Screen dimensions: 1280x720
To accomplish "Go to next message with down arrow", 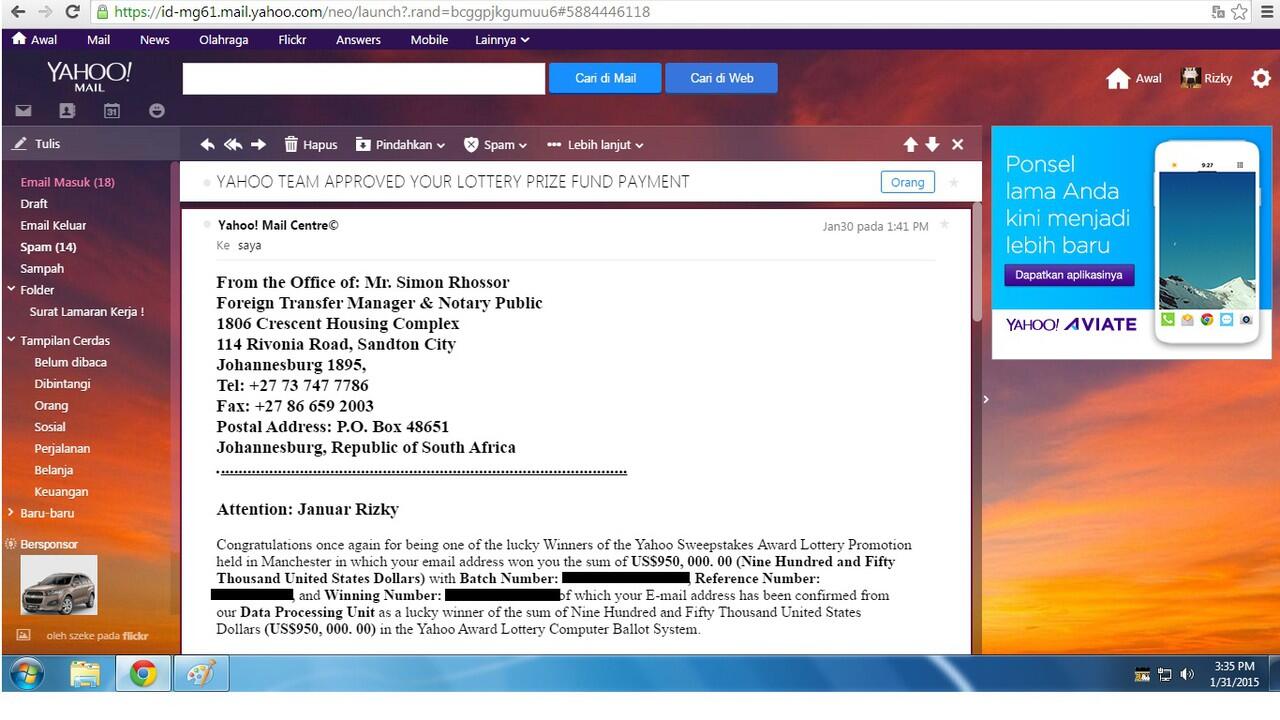I will coord(932,144).
